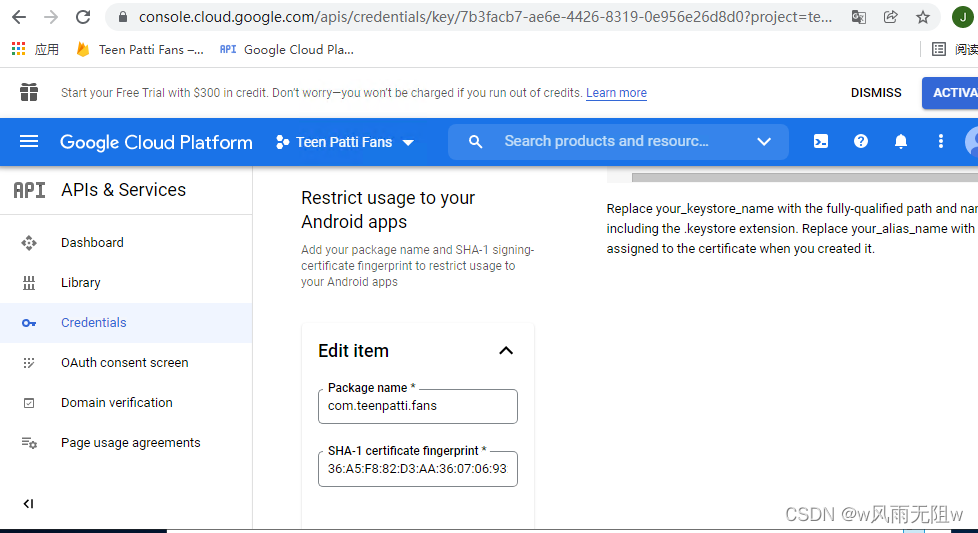The width and height of the screenshot is (978, 533).
Task: Open the three-dot settings menu
Action: tap(941, 142)
